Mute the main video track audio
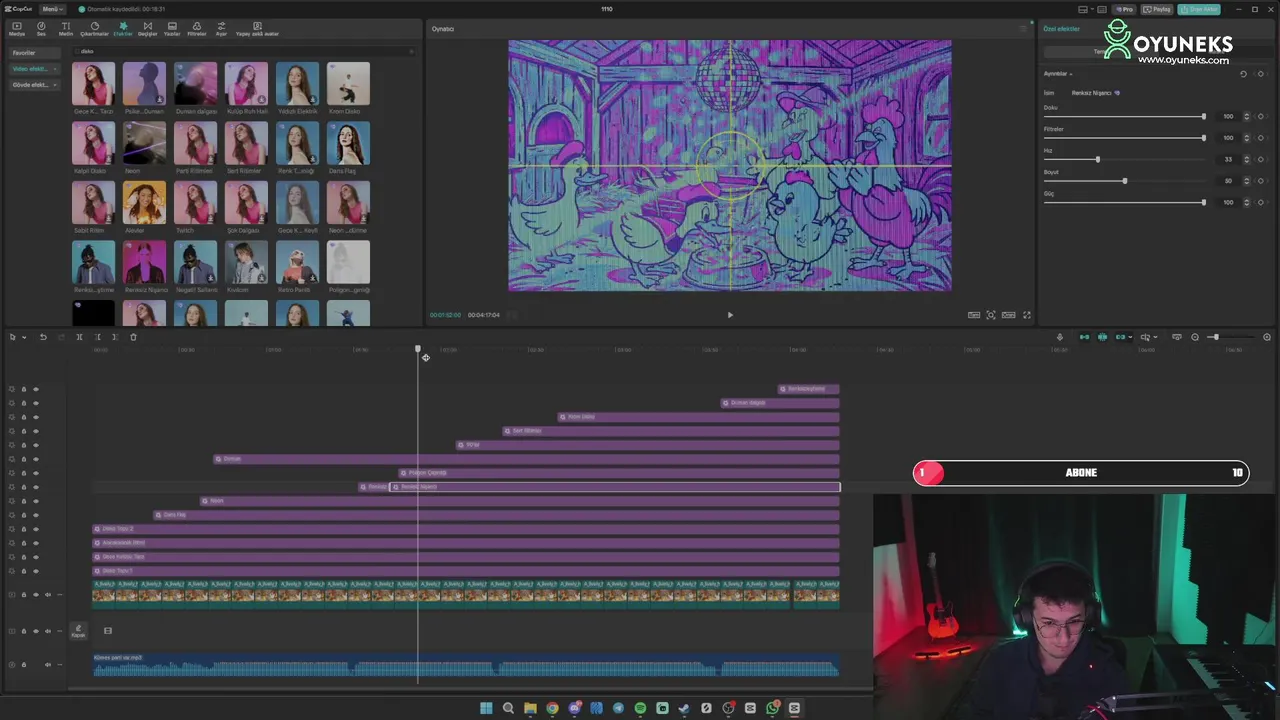Image resolution: width=1280 pixels, height=720 pixels. (x=48, y=595)
